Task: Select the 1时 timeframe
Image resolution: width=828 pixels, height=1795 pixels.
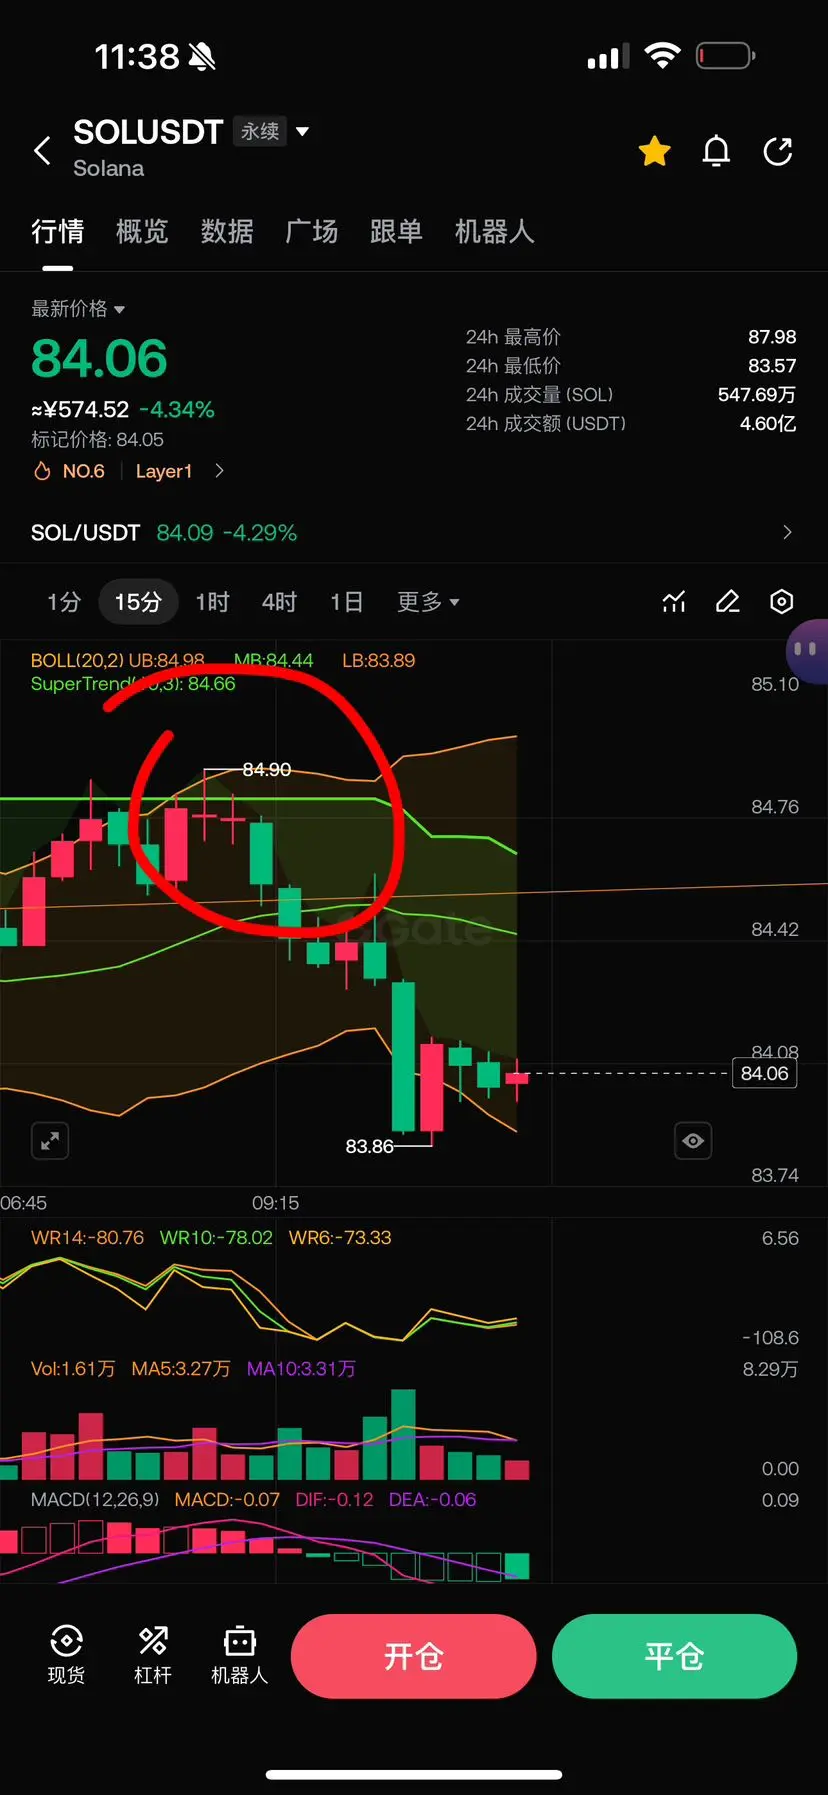Action: (212, 601)
